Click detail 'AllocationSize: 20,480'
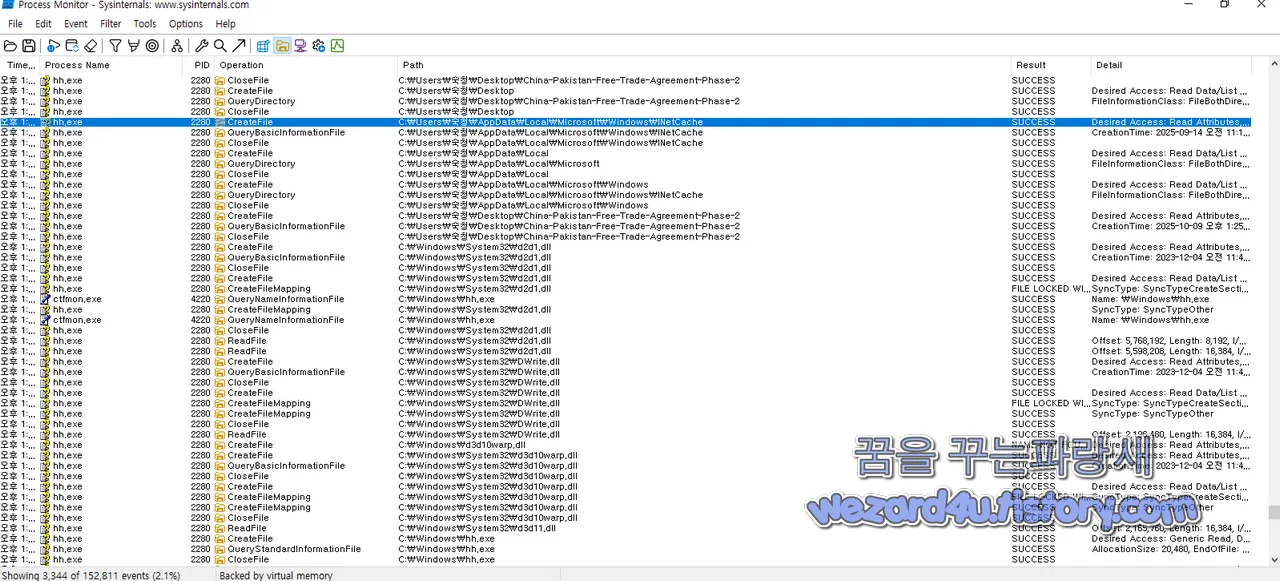Image resolution: width=1280 pixels, height=581 pixels. tap(1170, 549)
